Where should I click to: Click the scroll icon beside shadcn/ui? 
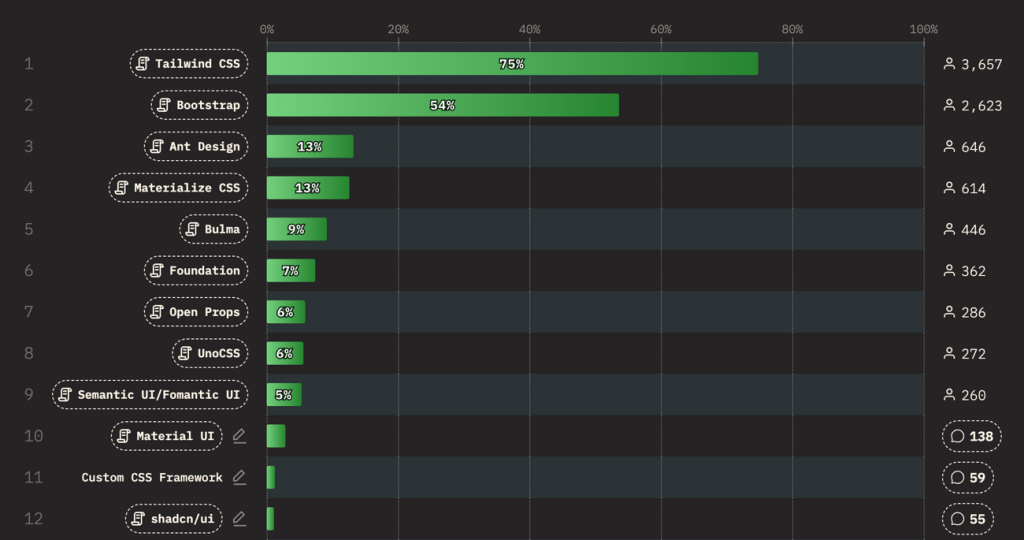(x=138, y=518)
